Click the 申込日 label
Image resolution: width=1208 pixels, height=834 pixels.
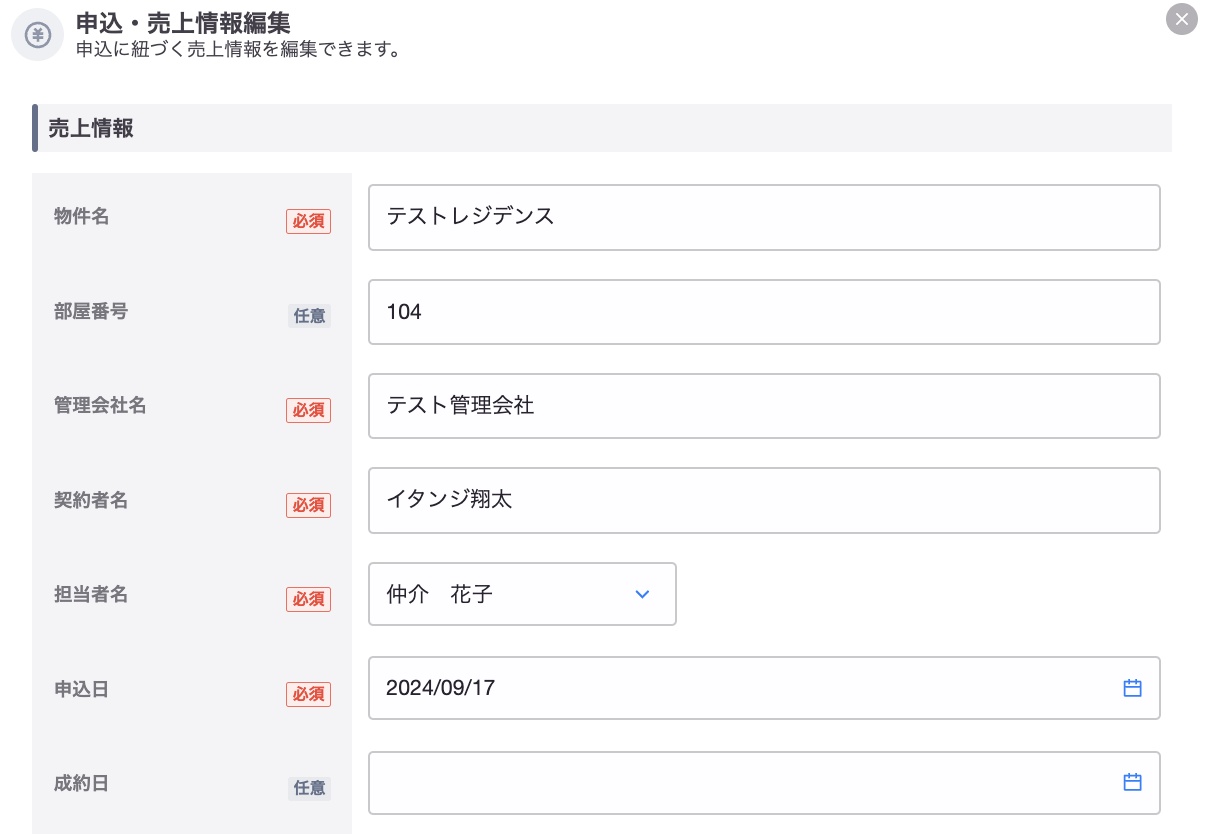click(82, 689)
